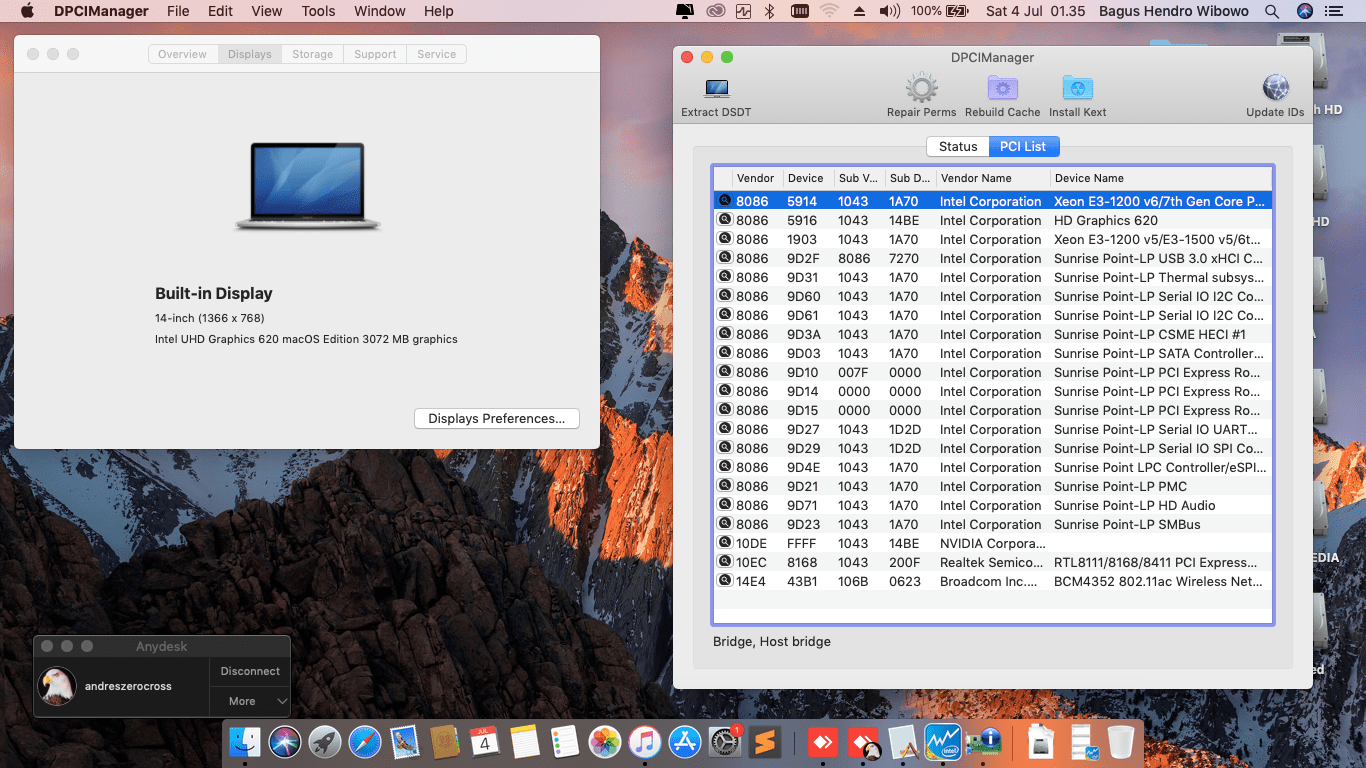
Task: Open the Tools menu
Action: 318,11
